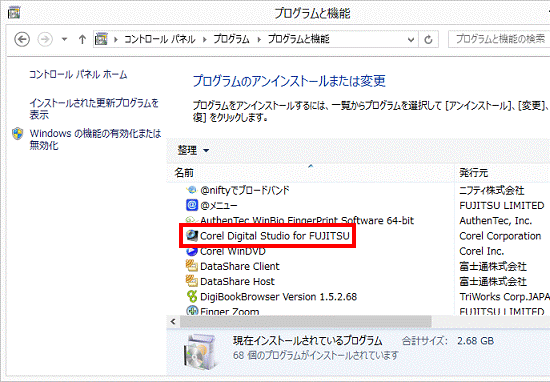550x382 pixels.
Task: Click the @メニュー program icon
Action: click(192, 205)
